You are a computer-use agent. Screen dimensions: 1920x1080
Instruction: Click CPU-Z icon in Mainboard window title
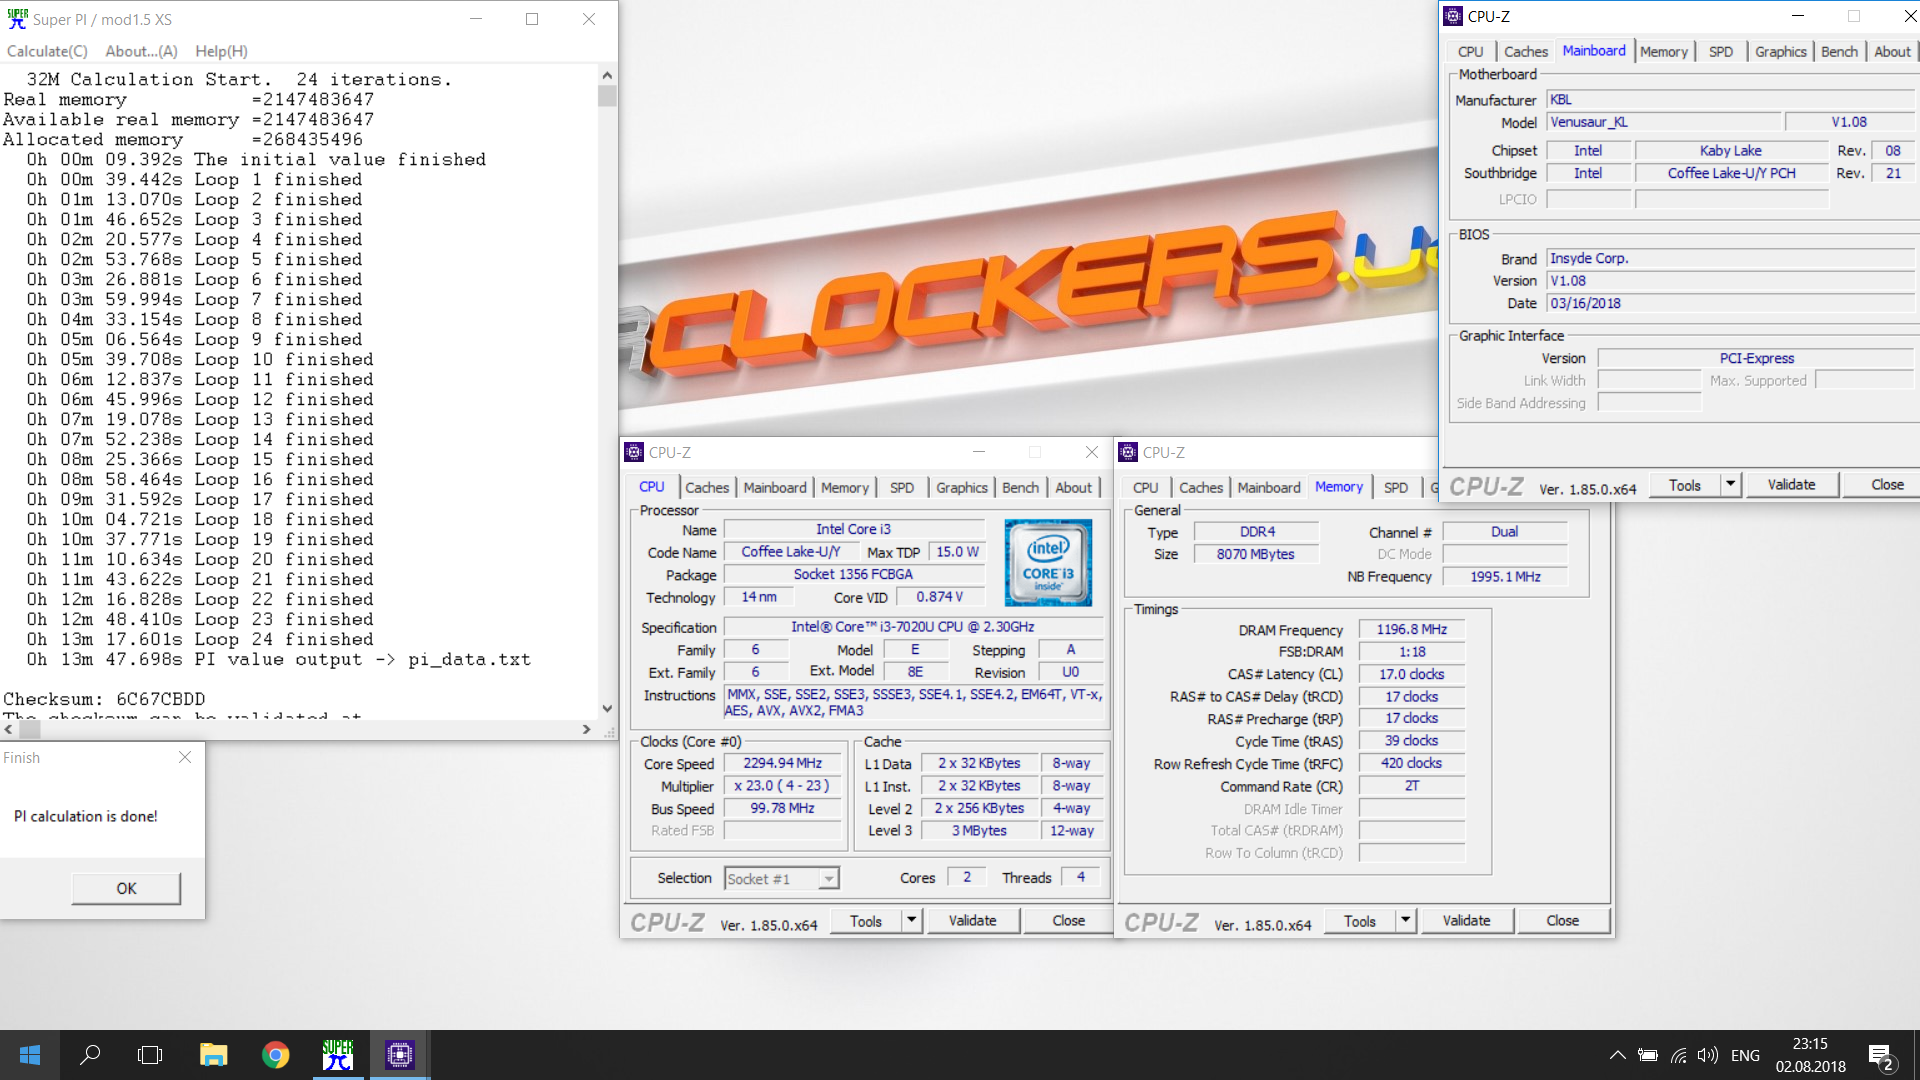1453,16
